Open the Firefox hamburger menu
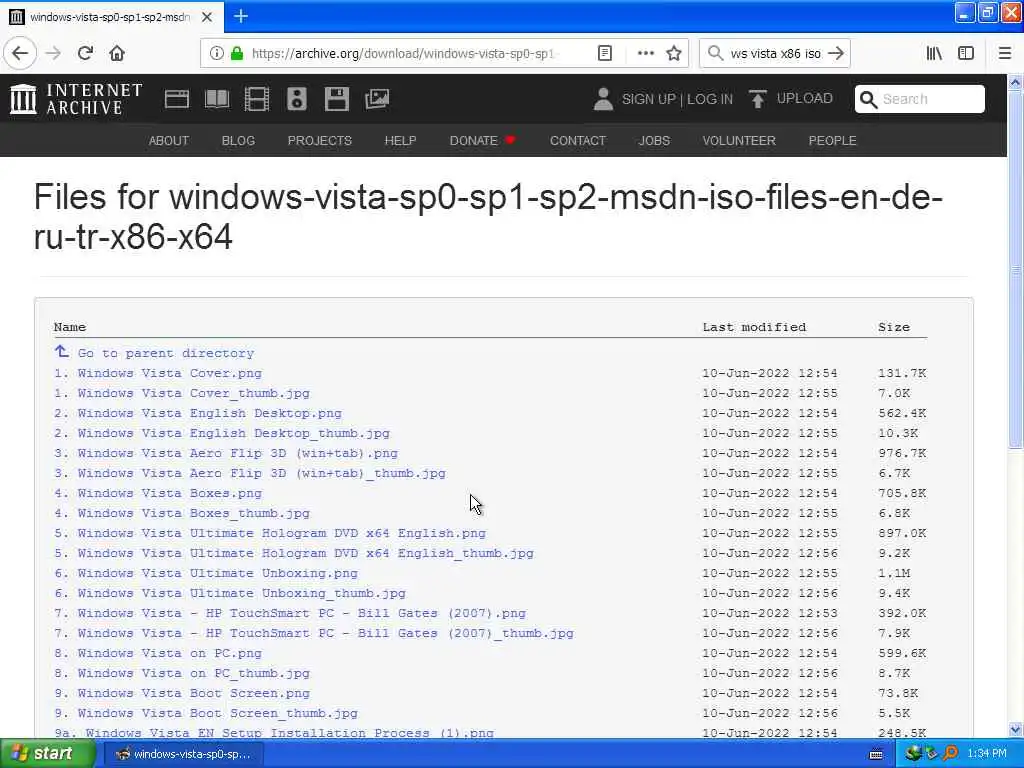Screen dimensions: 1024x768 (x=1005, y=53)
